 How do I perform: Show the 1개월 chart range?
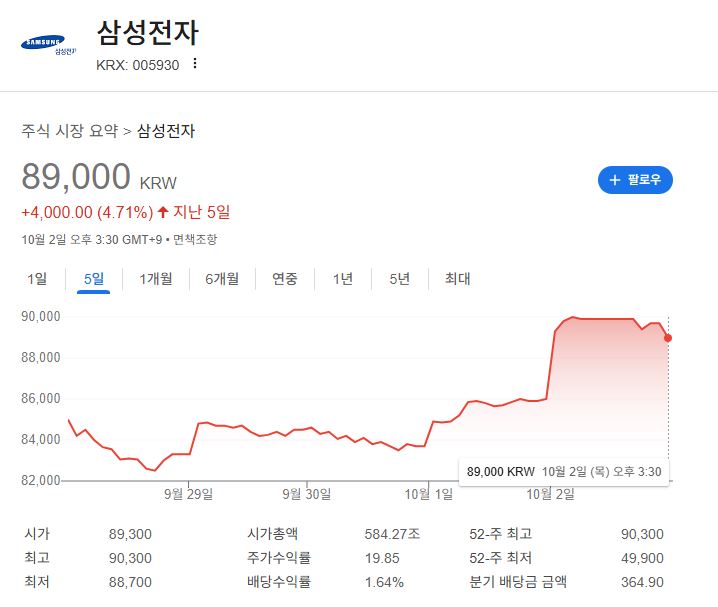(x=156, y=279)
